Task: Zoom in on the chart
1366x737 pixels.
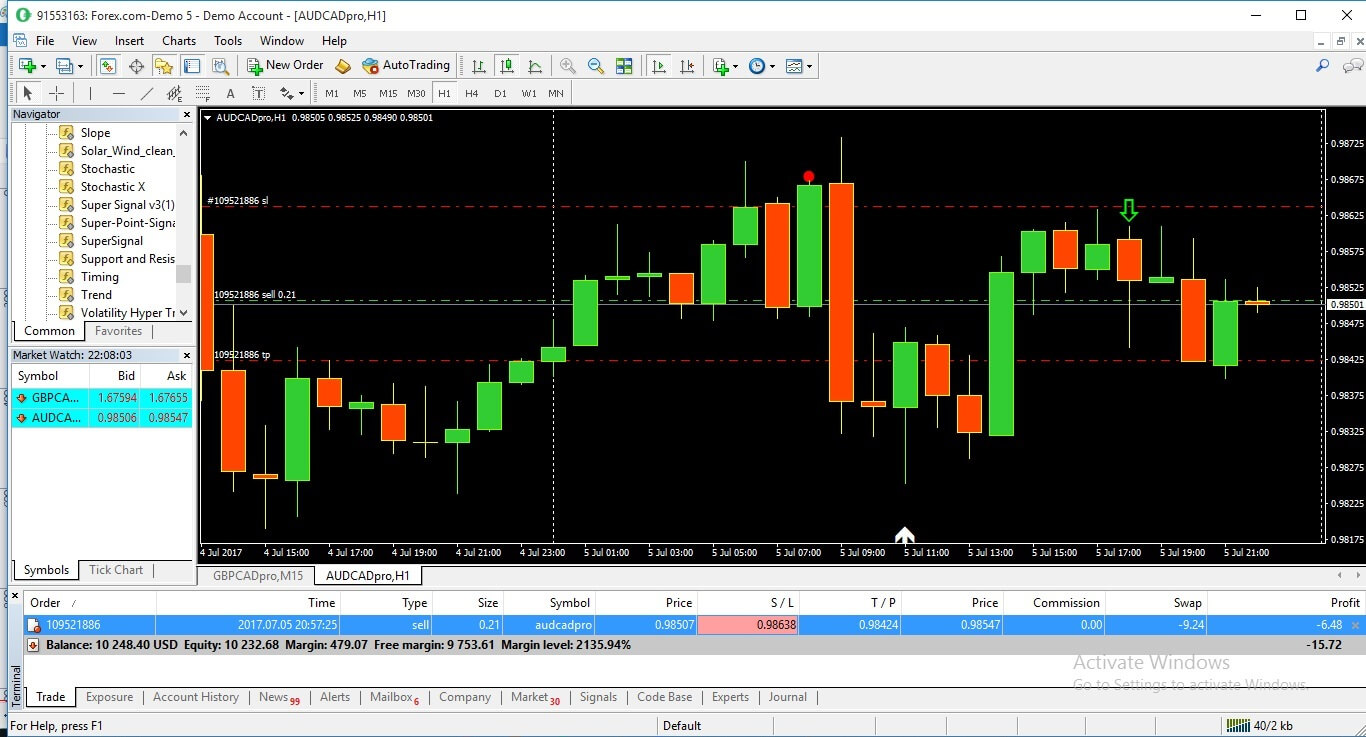Action: 568,66
